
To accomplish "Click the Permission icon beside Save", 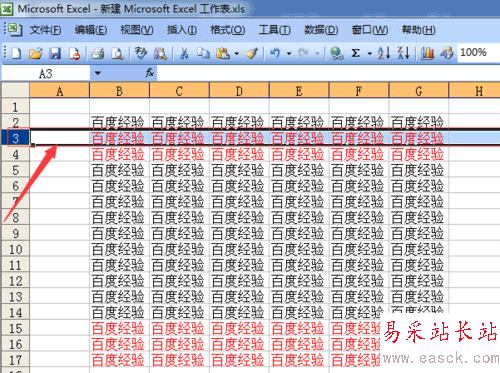I will [74, 53].
